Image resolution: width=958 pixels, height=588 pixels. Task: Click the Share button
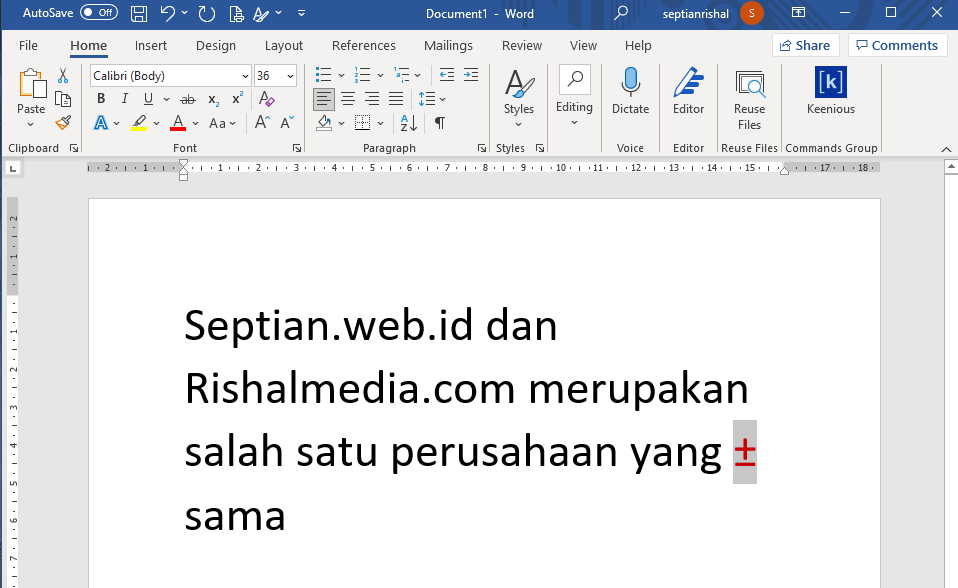coord(805,45)
